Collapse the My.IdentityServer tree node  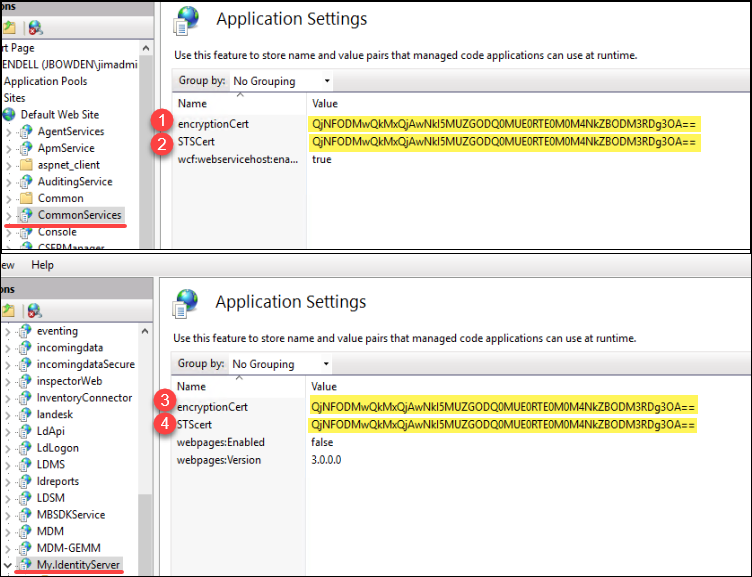pyautogui.click(x=9, y=565)
